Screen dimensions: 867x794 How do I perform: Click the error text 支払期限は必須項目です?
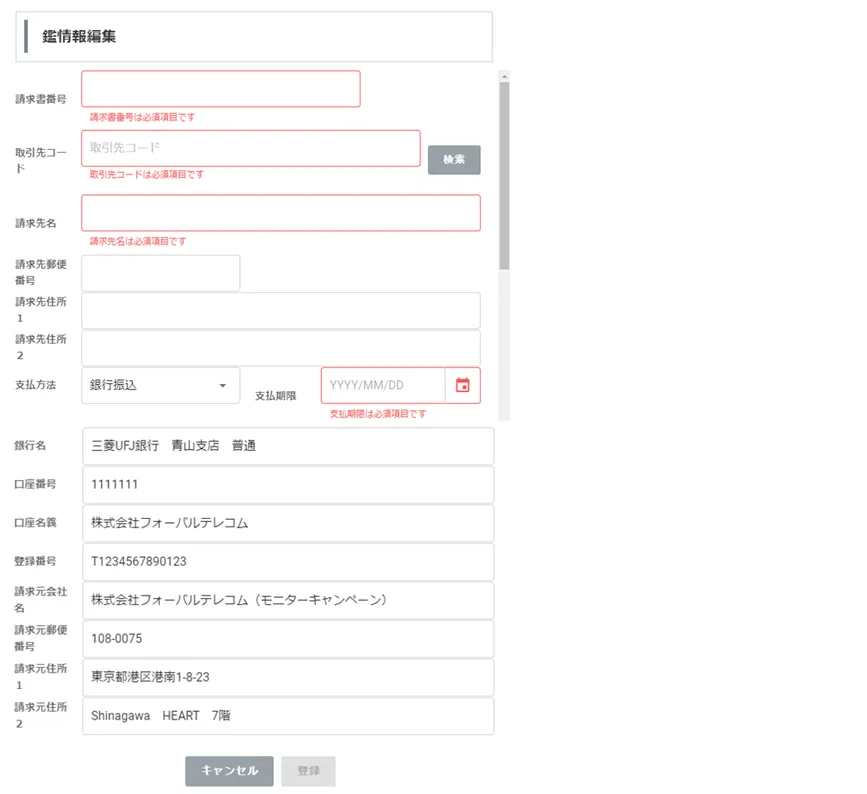pos(378,414)
